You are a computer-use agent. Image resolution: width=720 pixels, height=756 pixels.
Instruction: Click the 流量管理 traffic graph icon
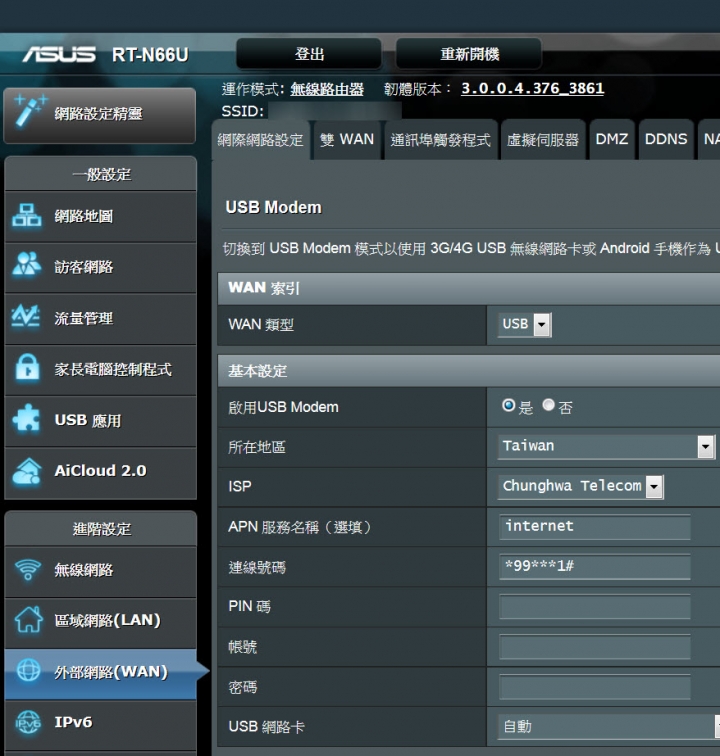26,316
